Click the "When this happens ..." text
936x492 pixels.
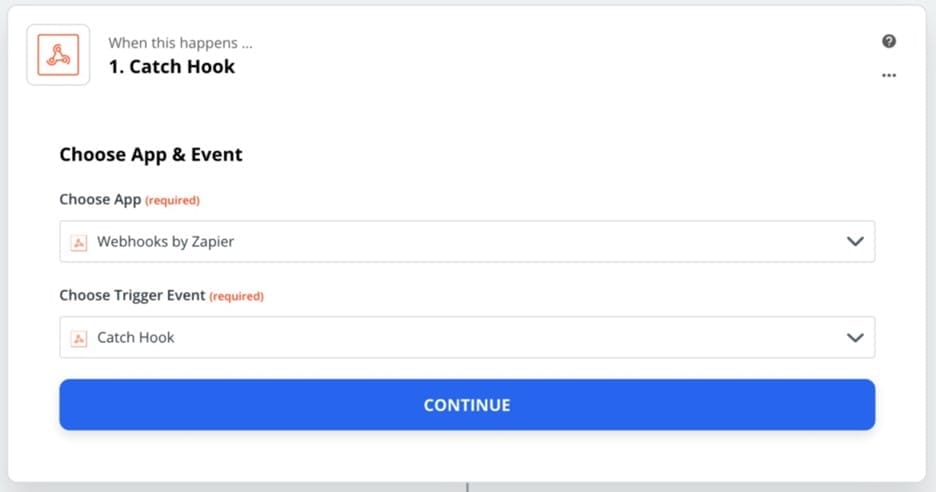(x=180, y=43)
